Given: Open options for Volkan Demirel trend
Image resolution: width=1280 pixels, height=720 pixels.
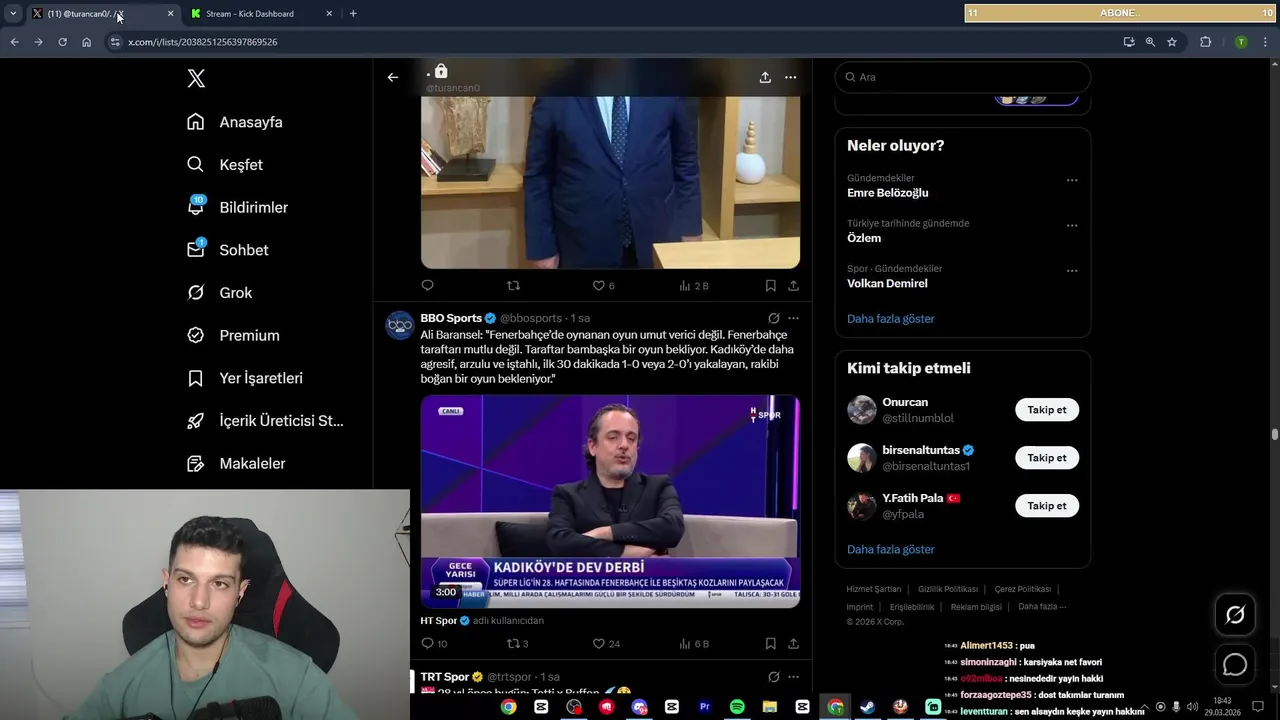Looking at the screenshot, I should tap(1072, 271).
